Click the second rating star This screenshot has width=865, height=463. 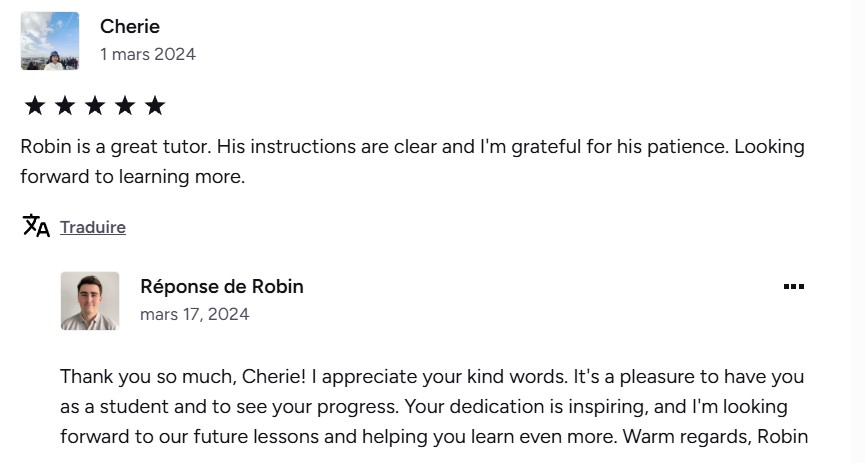pos(65,105)
